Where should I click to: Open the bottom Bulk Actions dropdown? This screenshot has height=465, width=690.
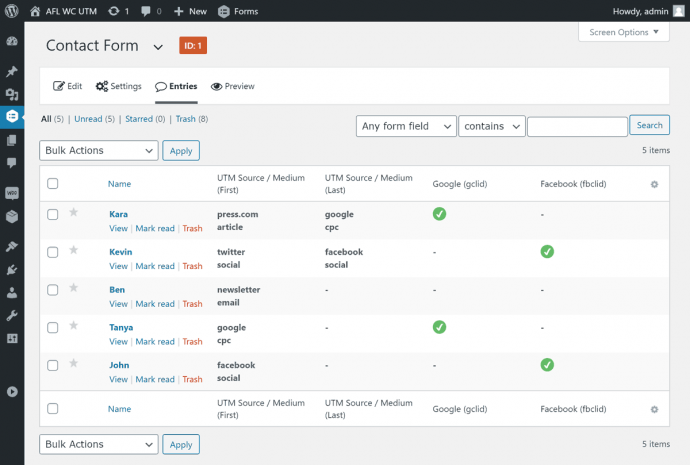(x=99, y=444)
